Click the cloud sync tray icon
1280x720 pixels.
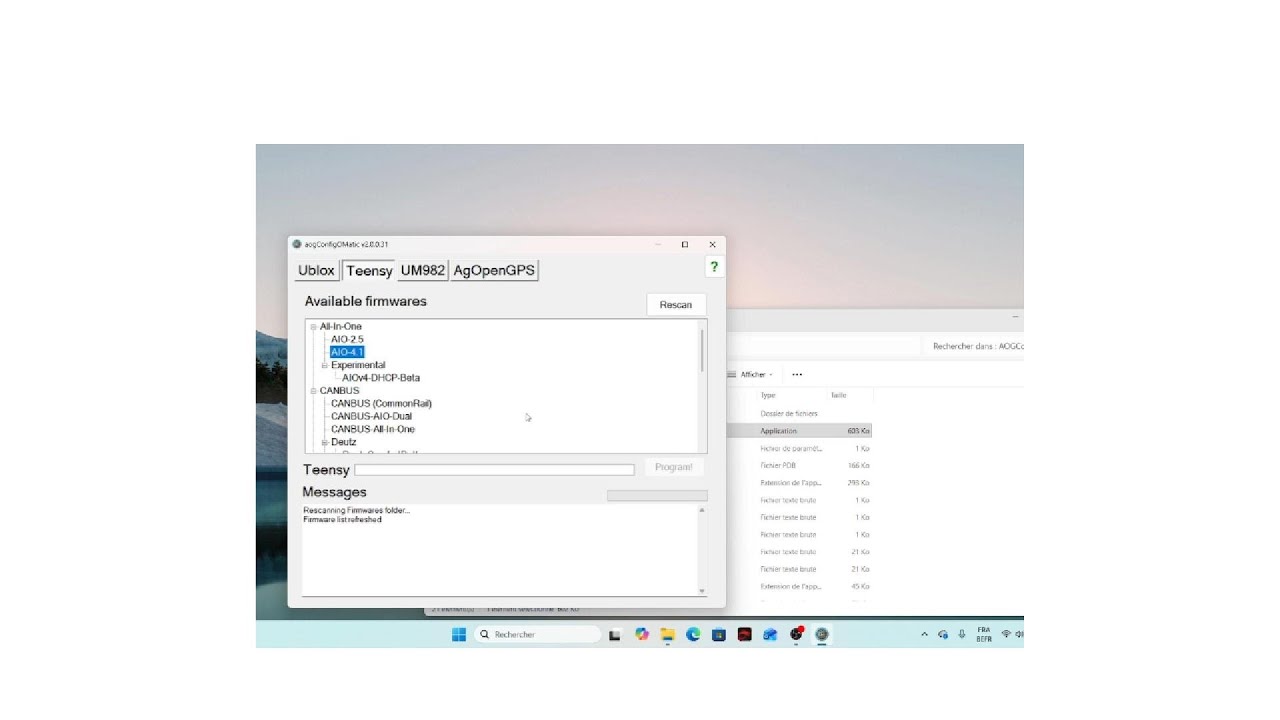(x=943, y=634)
